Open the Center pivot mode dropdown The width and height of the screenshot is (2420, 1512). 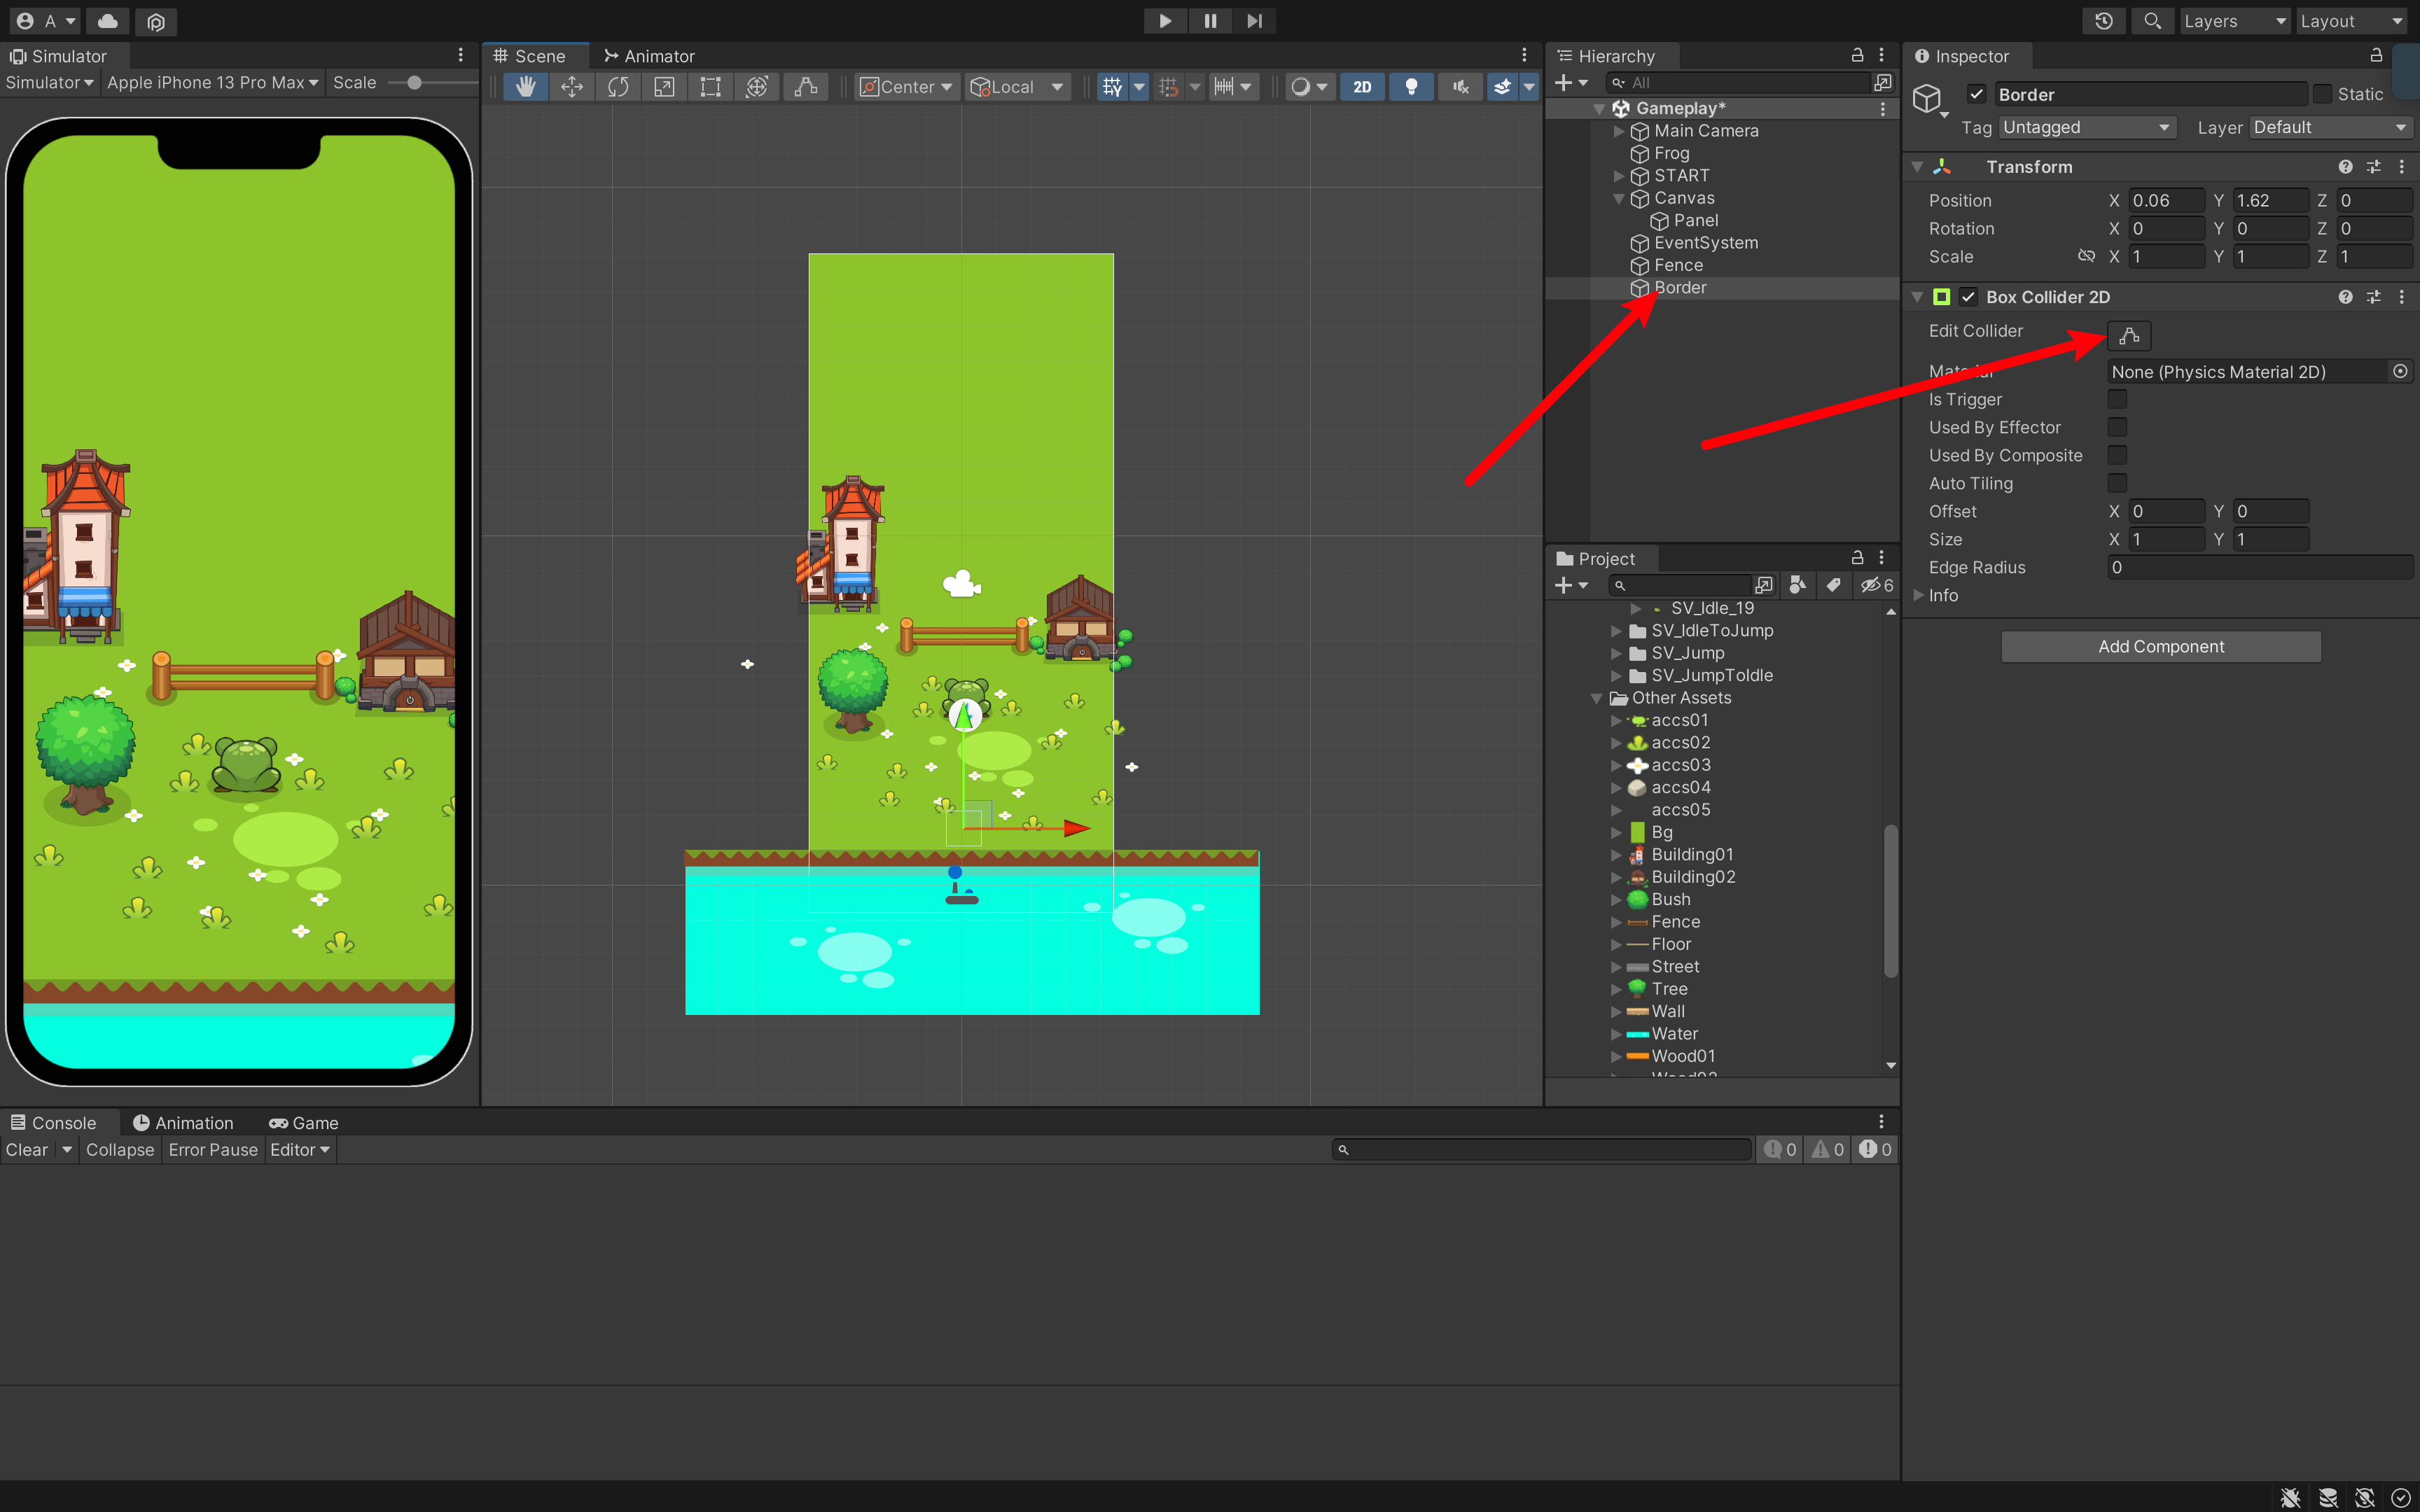point(907,87)
